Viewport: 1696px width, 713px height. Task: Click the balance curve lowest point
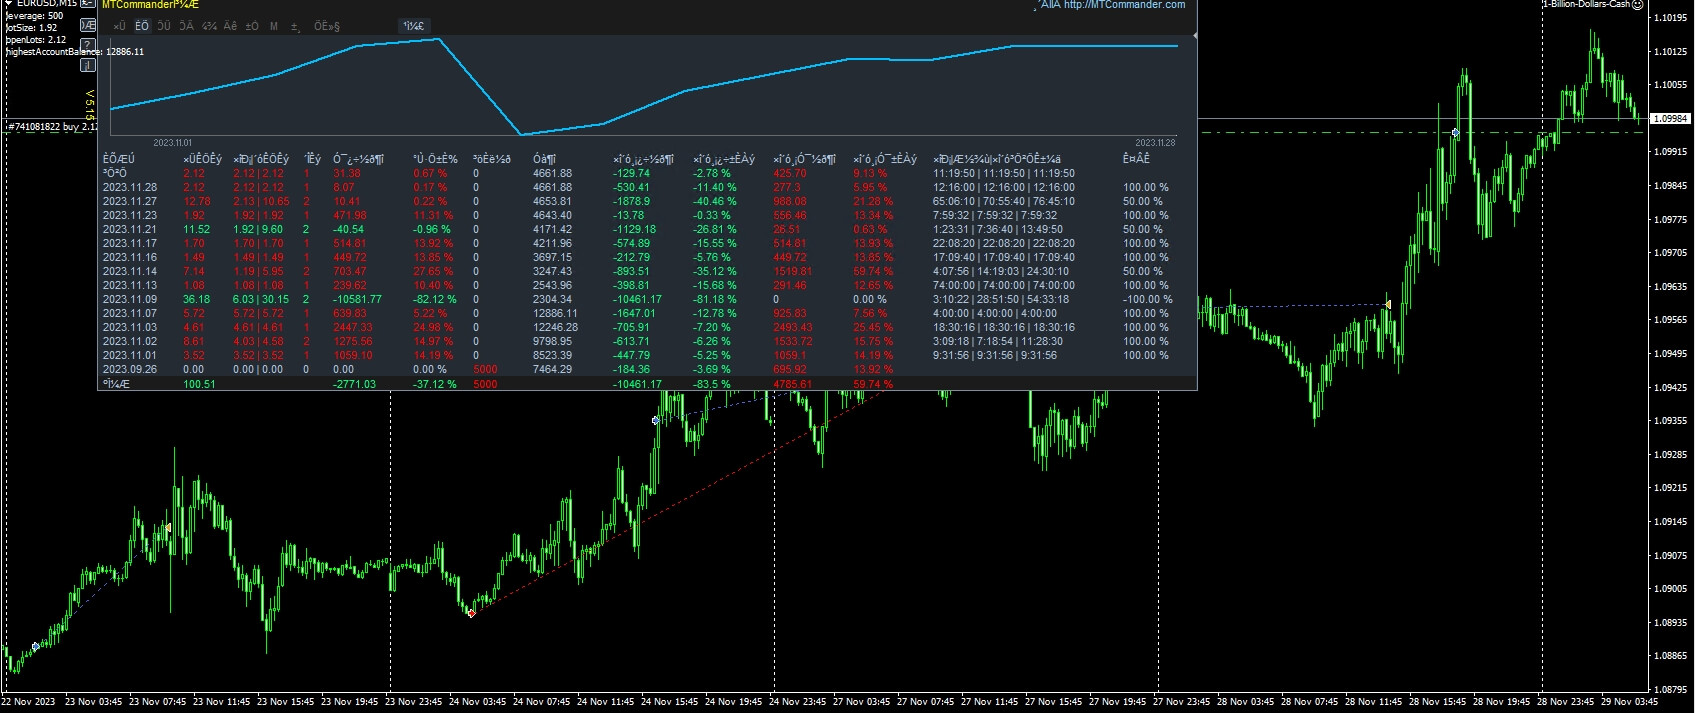520,134
